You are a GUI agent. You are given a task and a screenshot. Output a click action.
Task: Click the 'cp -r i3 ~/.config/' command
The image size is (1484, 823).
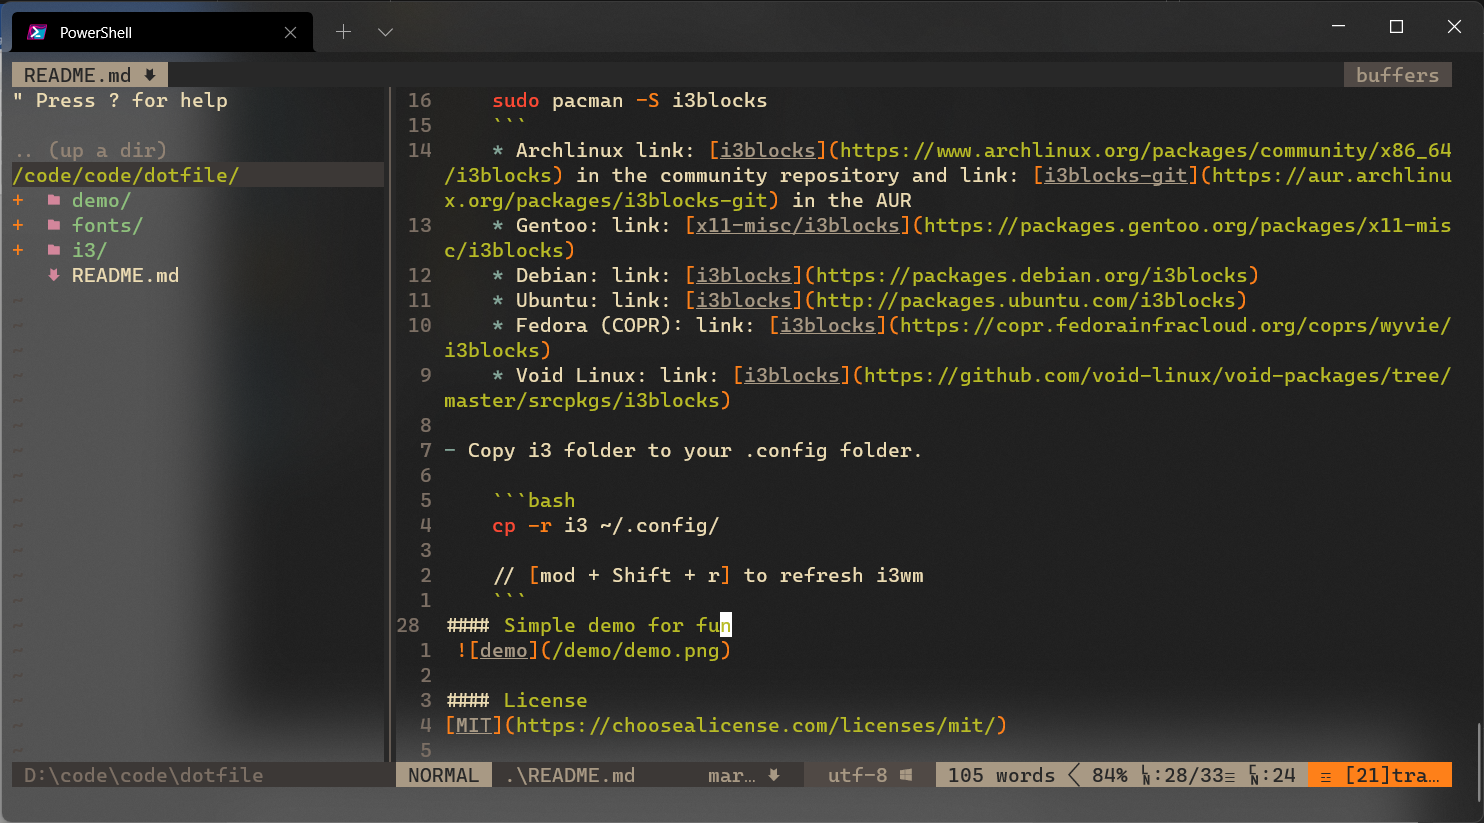tap(605, 525)
